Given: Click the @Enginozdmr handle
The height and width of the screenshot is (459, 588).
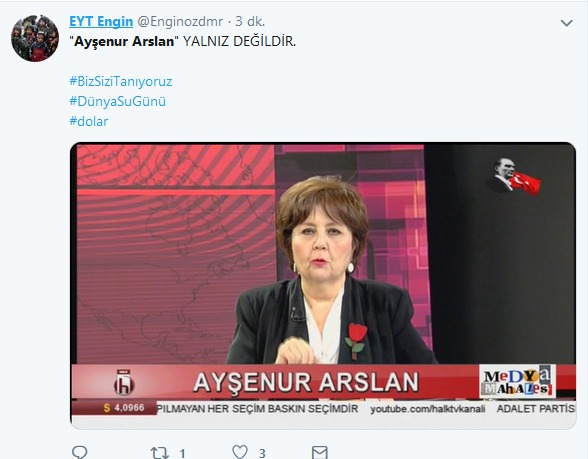Looking at the screenshot, I should coord(180,22).
